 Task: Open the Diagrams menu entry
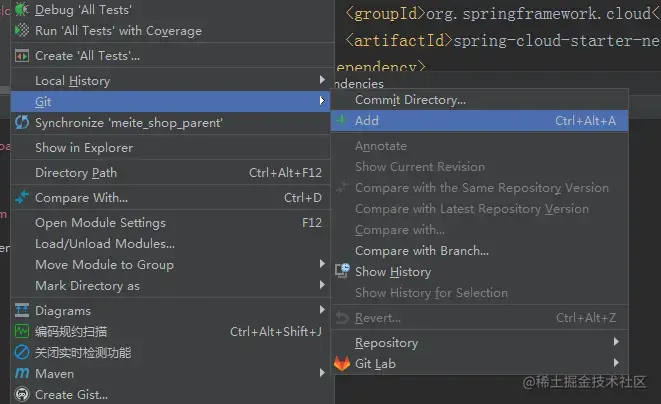(172, 310)
